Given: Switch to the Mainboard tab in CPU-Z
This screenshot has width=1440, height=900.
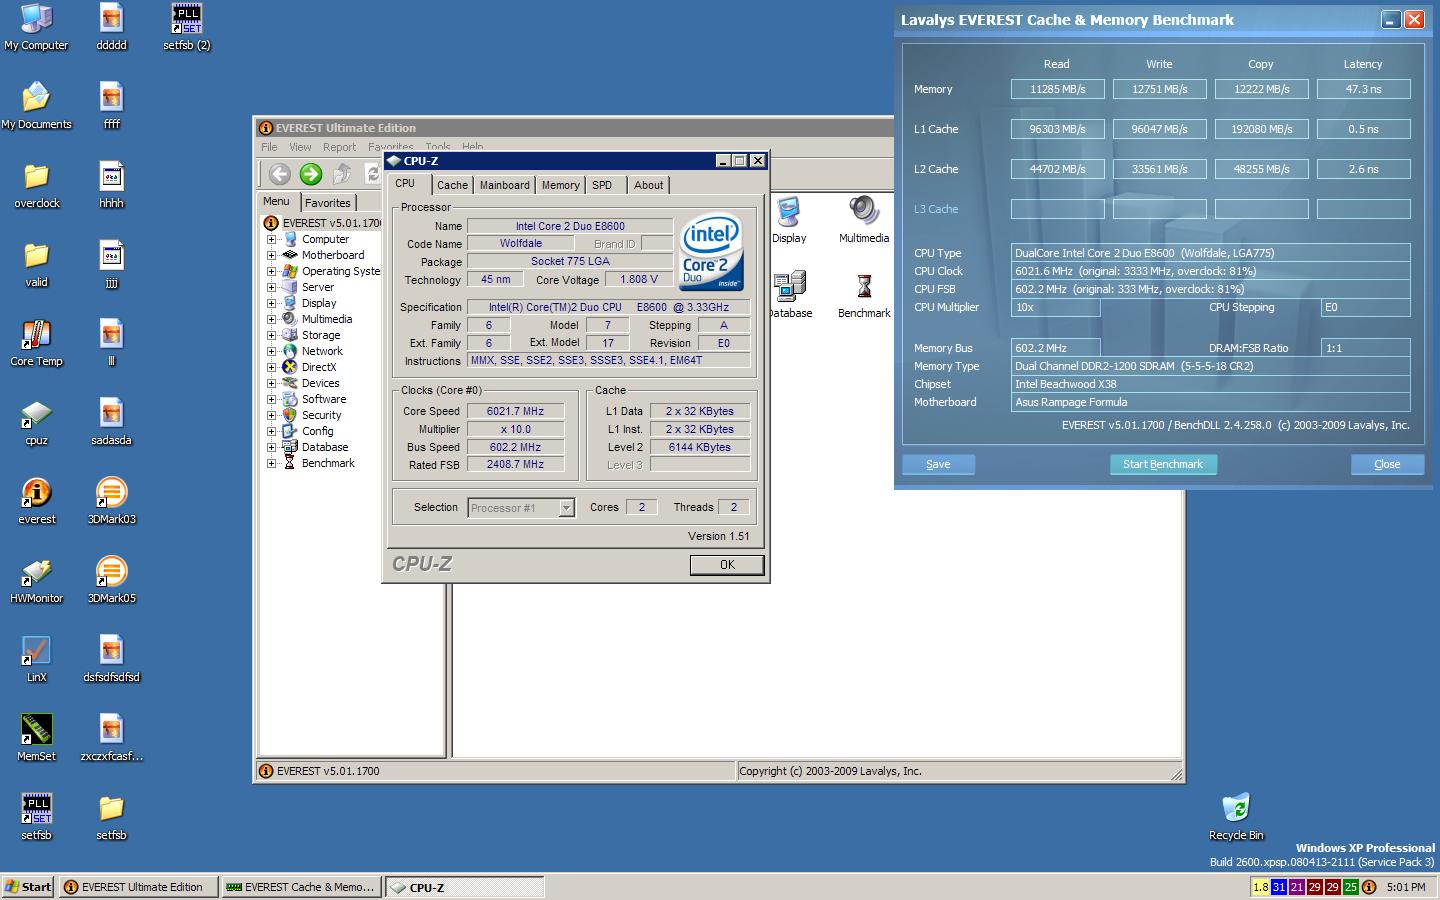Looking at the screenshot, I should (505, 185).
